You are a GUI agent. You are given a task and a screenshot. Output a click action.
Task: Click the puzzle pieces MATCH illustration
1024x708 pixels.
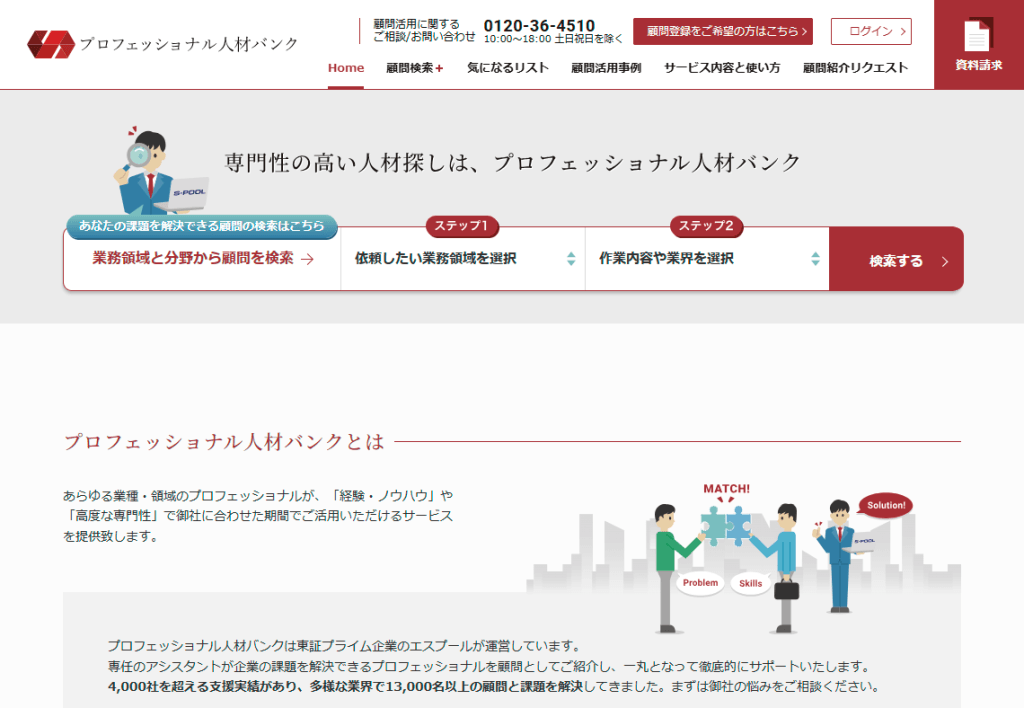[x=725, y=521]
